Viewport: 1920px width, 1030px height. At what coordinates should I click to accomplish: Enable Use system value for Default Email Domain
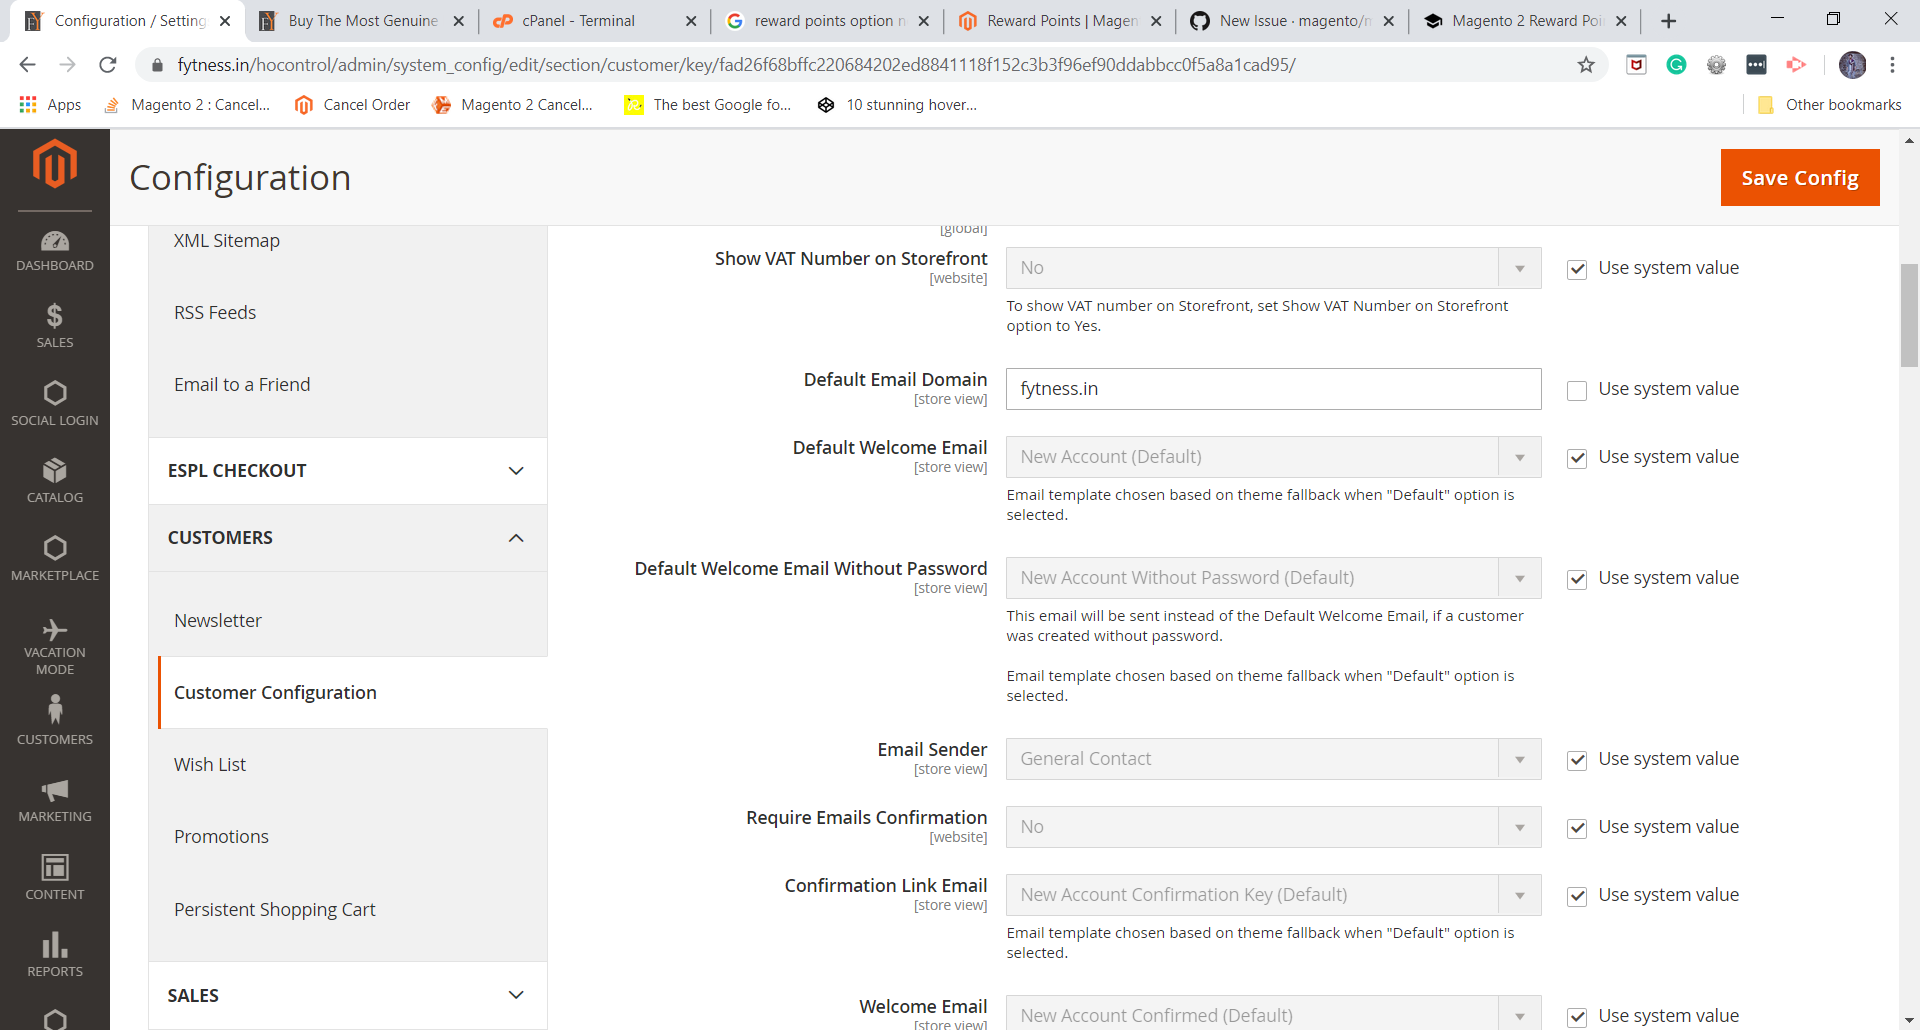coord(1577,390)
